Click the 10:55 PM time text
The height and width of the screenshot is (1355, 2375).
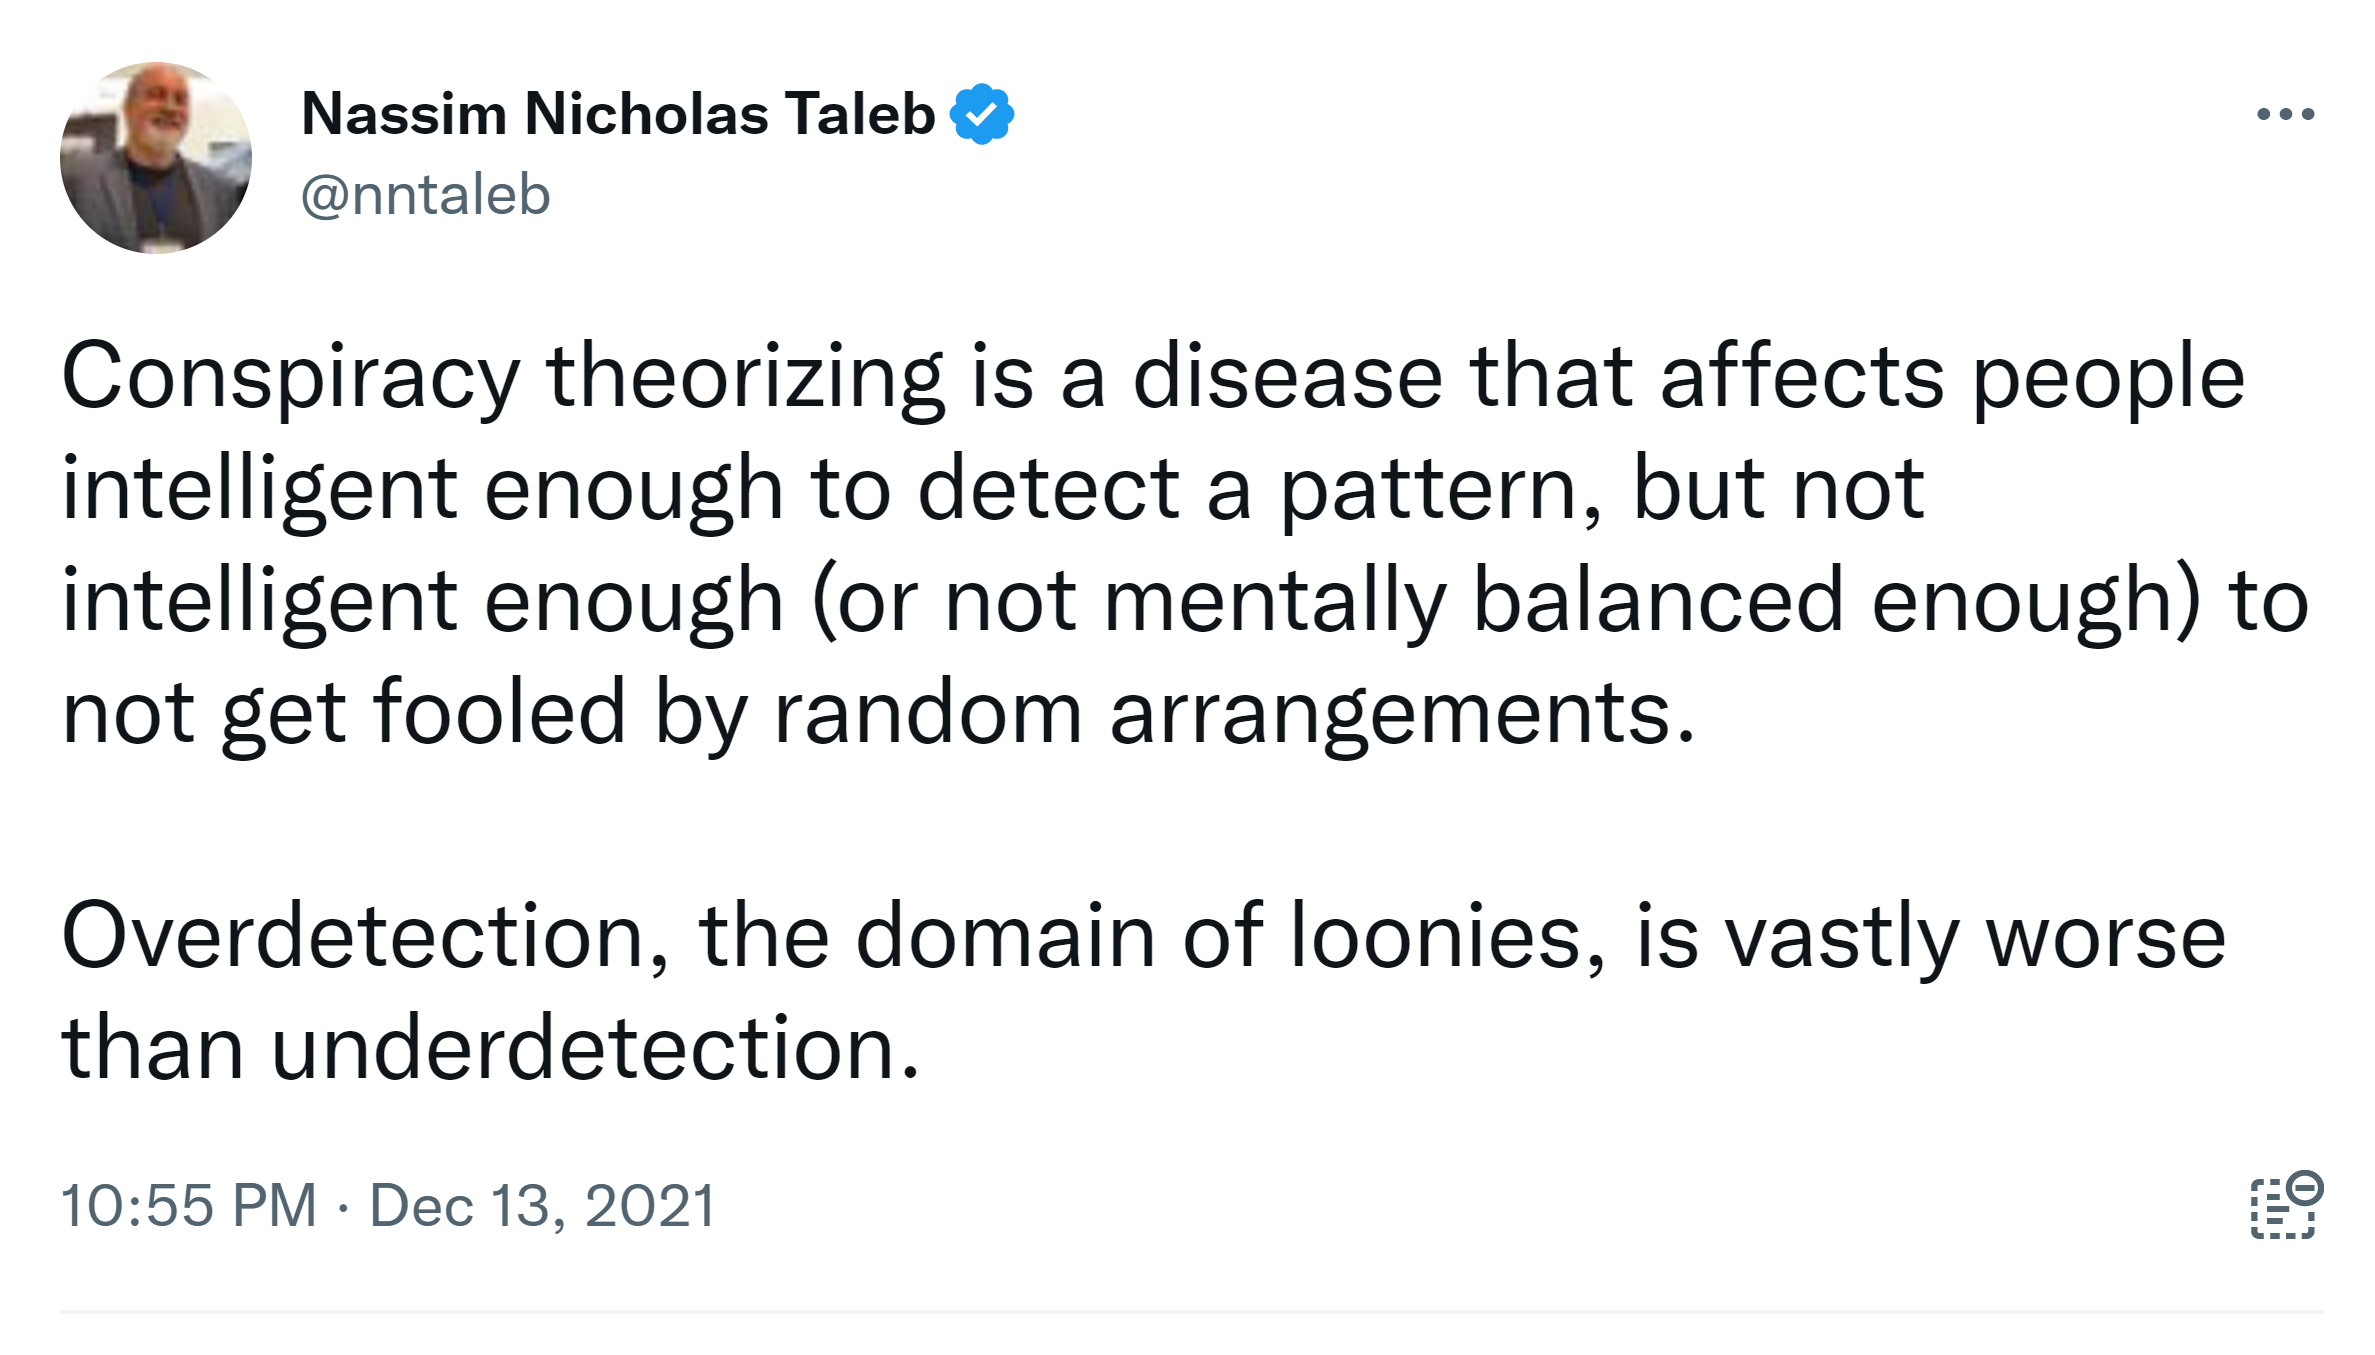point(188,1205)
